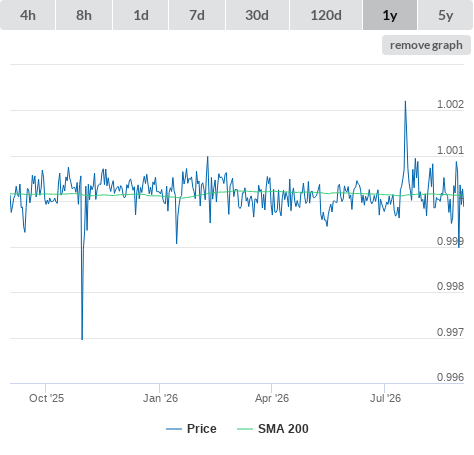474x455 pixels.
Task: Select the 7d time range
Action: pos(197,15)
